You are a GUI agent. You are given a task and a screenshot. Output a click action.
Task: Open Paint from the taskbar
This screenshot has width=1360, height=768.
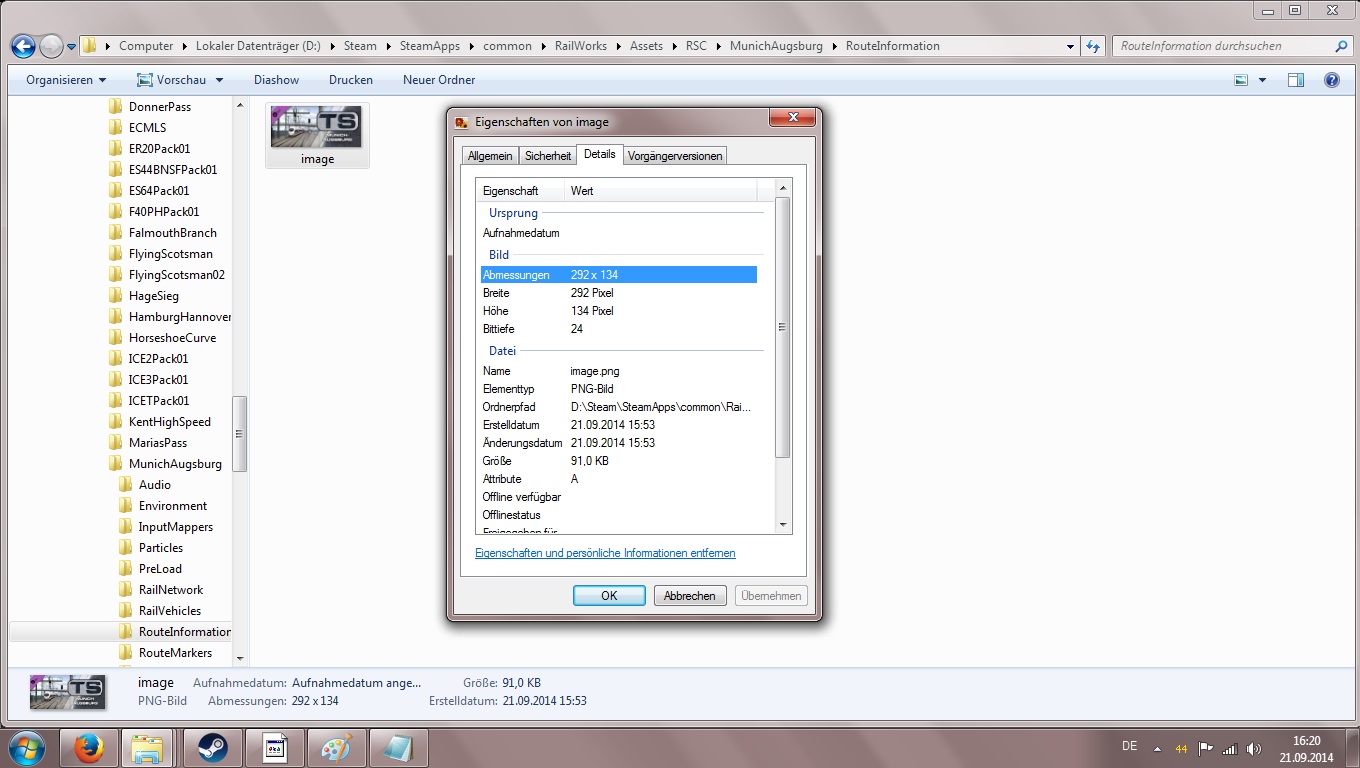coord(337,748)
